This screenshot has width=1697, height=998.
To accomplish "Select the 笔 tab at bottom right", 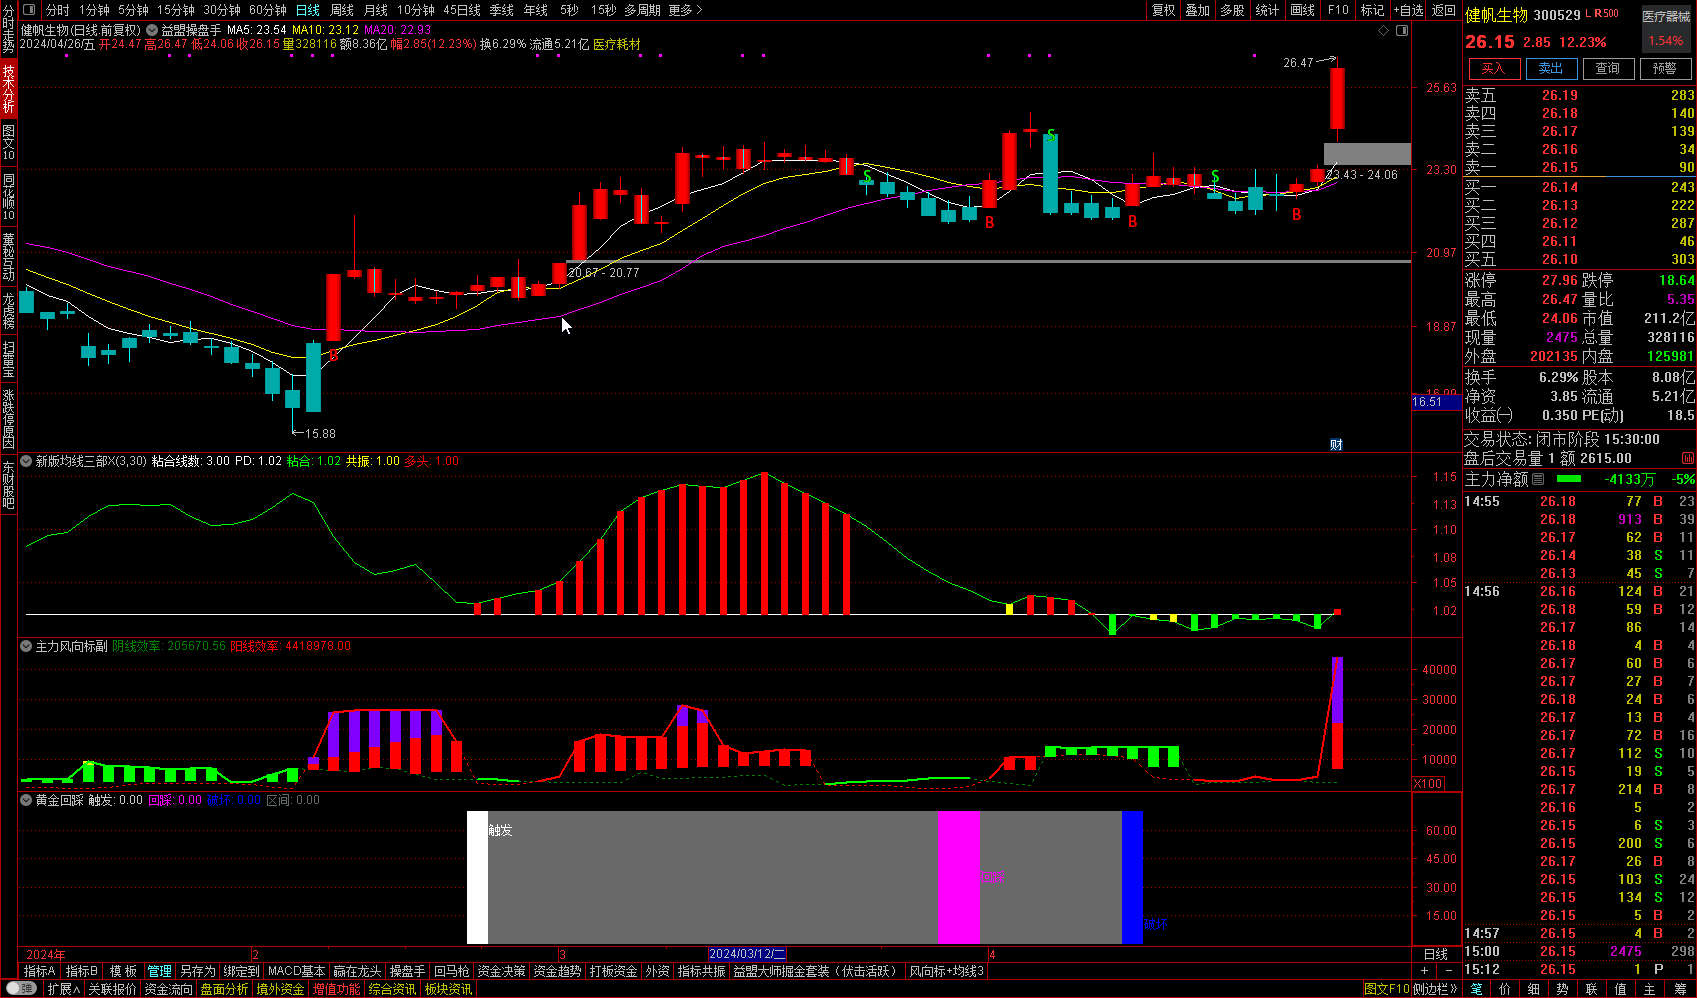I will [x=1476, y=989].
